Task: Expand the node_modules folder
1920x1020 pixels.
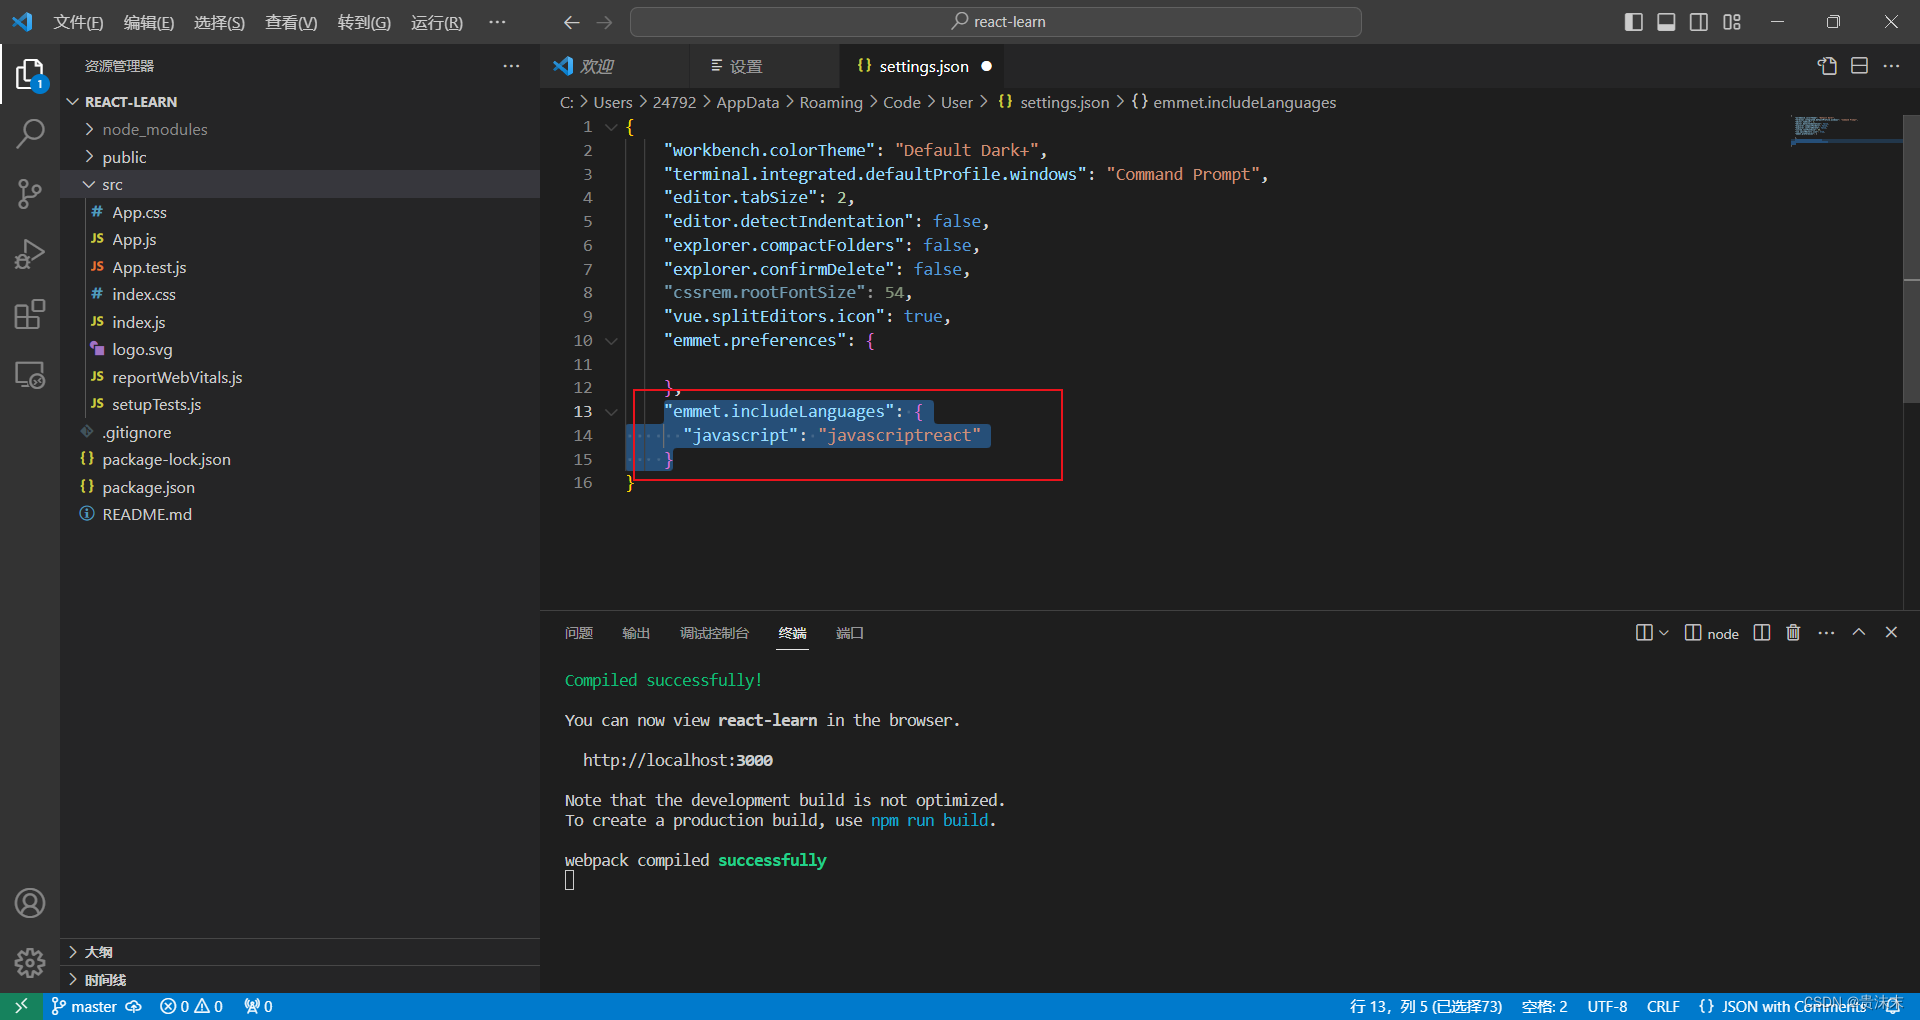Action: [x=300, y=129]
